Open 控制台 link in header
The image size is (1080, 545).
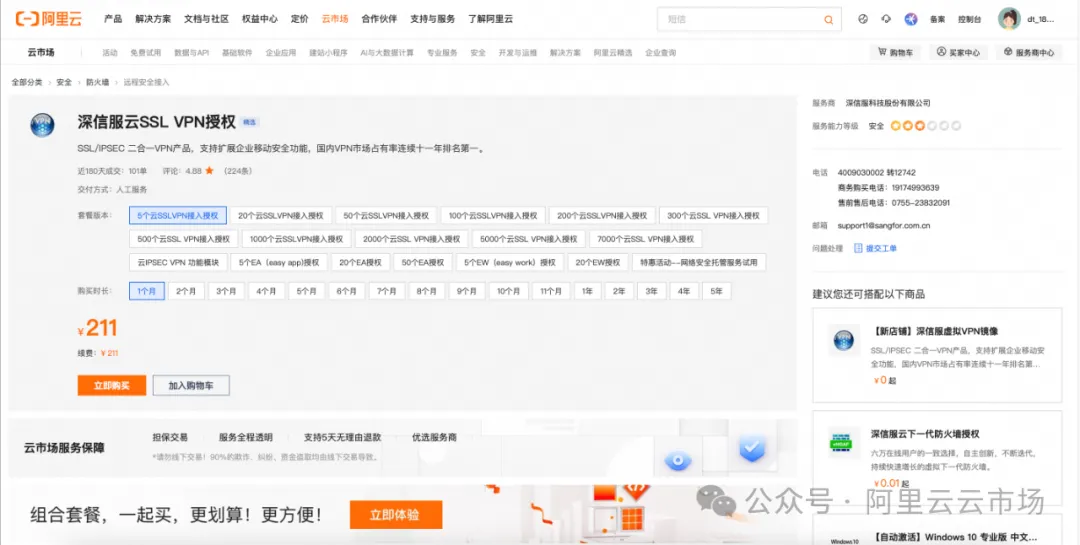pos(969,19)
